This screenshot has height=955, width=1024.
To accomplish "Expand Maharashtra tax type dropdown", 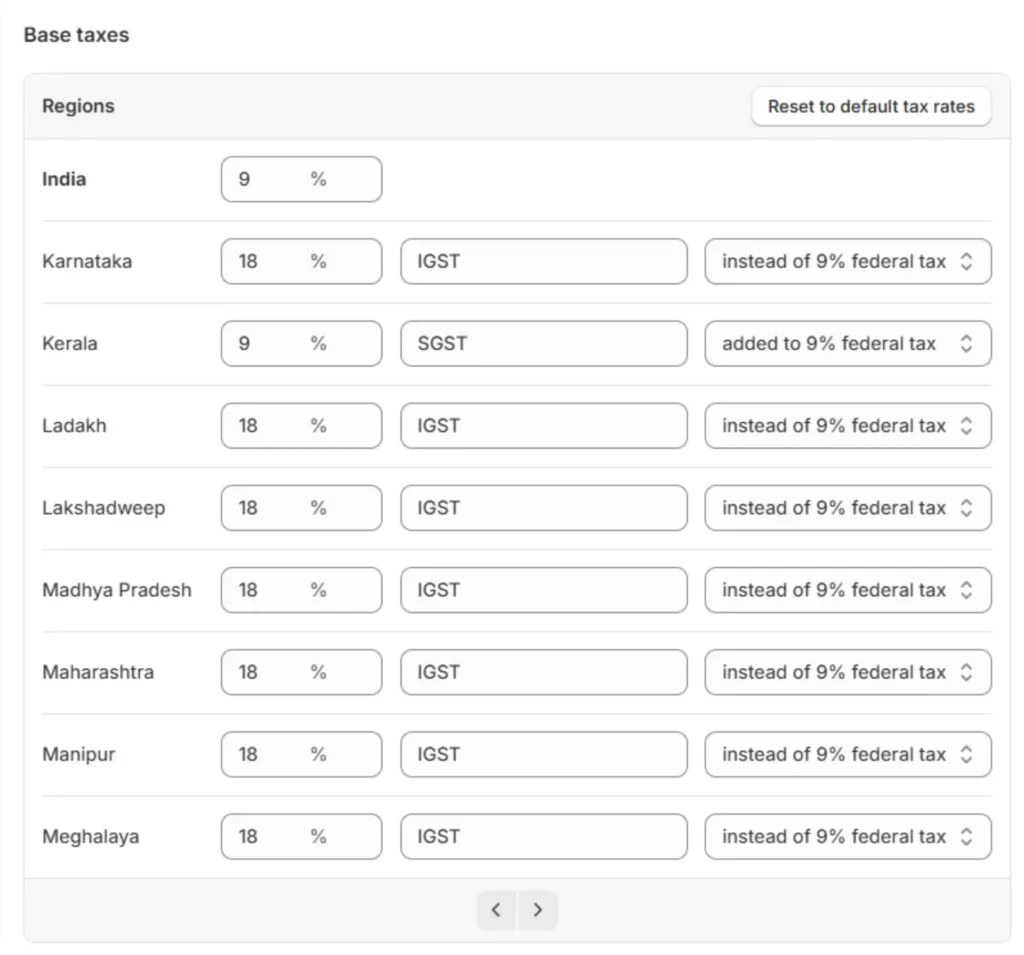I will [x=848, y=672].
